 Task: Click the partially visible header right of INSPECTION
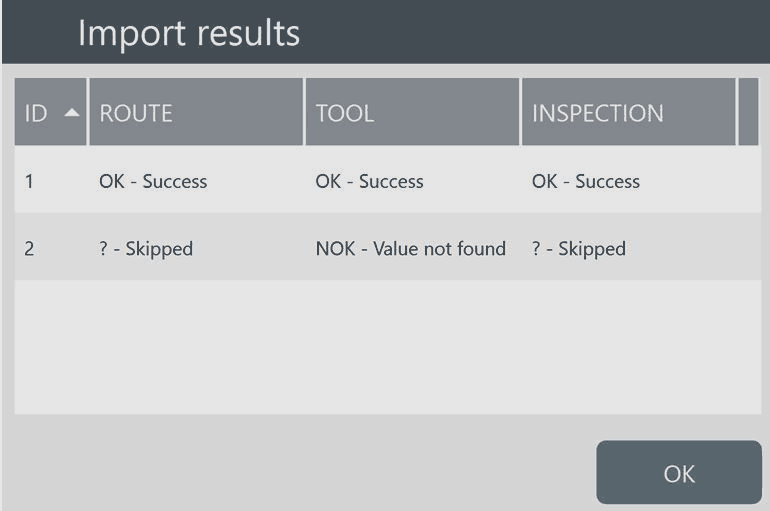click(x=748, y=113)
